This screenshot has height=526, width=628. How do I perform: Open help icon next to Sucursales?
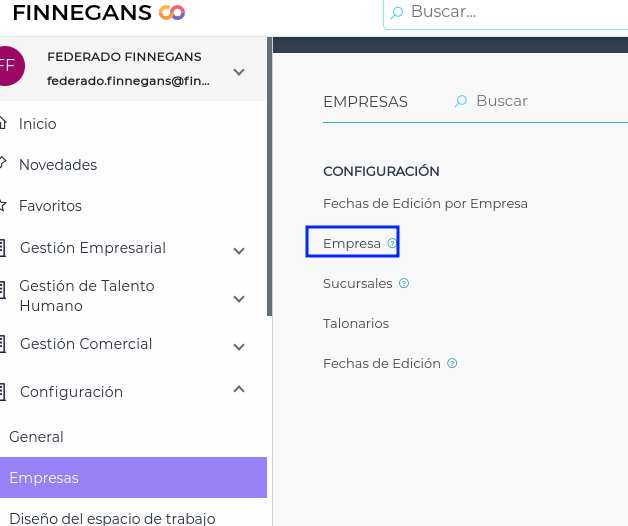[x=404, y=283]
